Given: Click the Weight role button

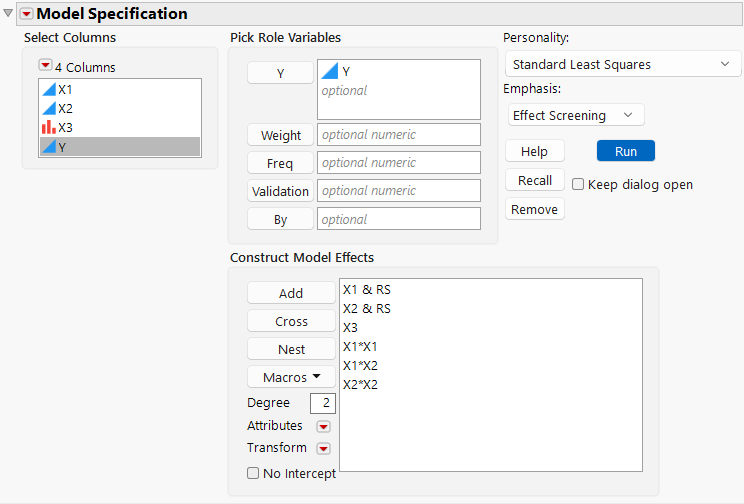Looking at the screenshot, I should (280, 135).
